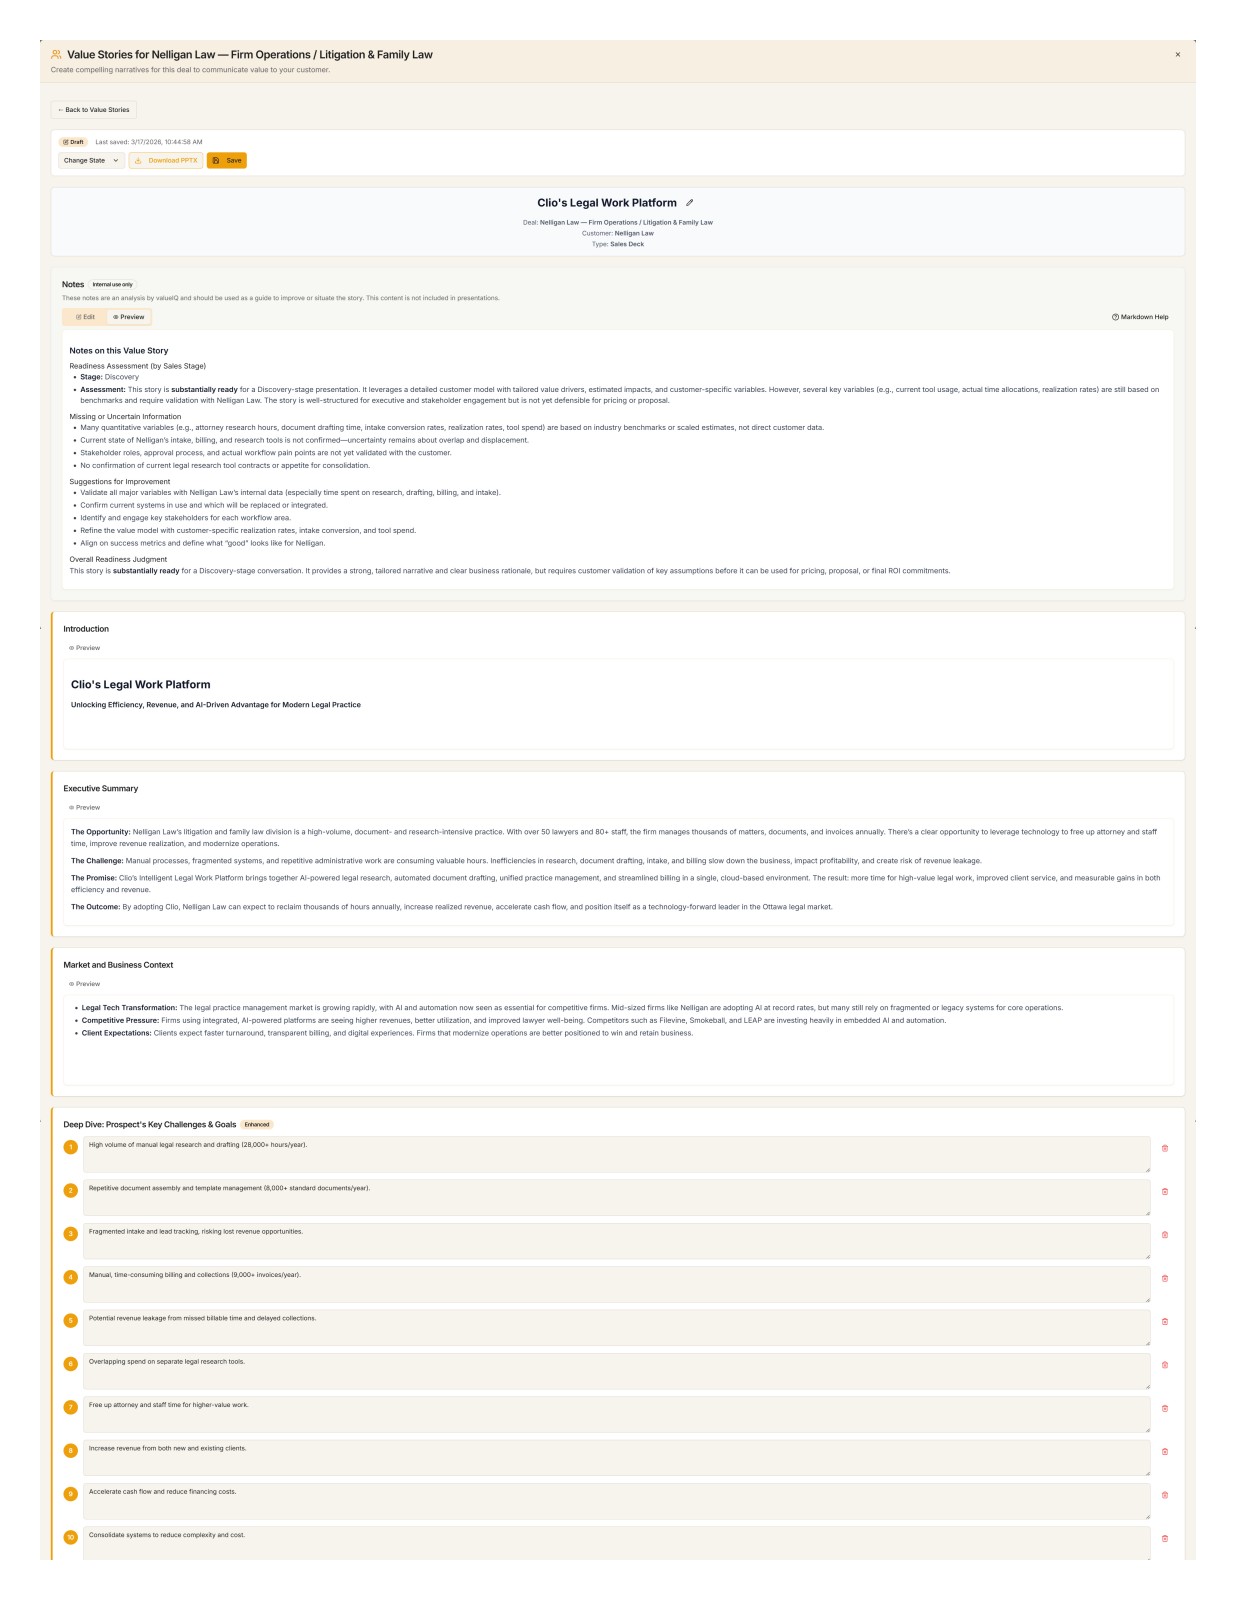Viewport: 1236px width, 1600px height.
Task: Delete challenge about overlapping research tool spend
Action: pos(1165,1365)
